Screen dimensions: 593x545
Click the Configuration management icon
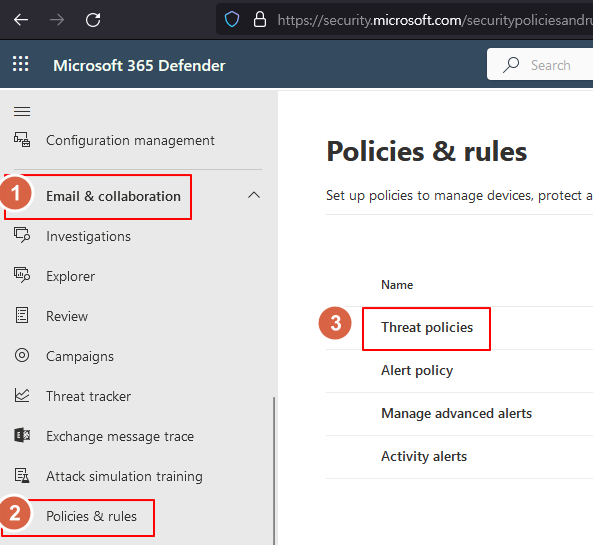(x=22, y=140)
